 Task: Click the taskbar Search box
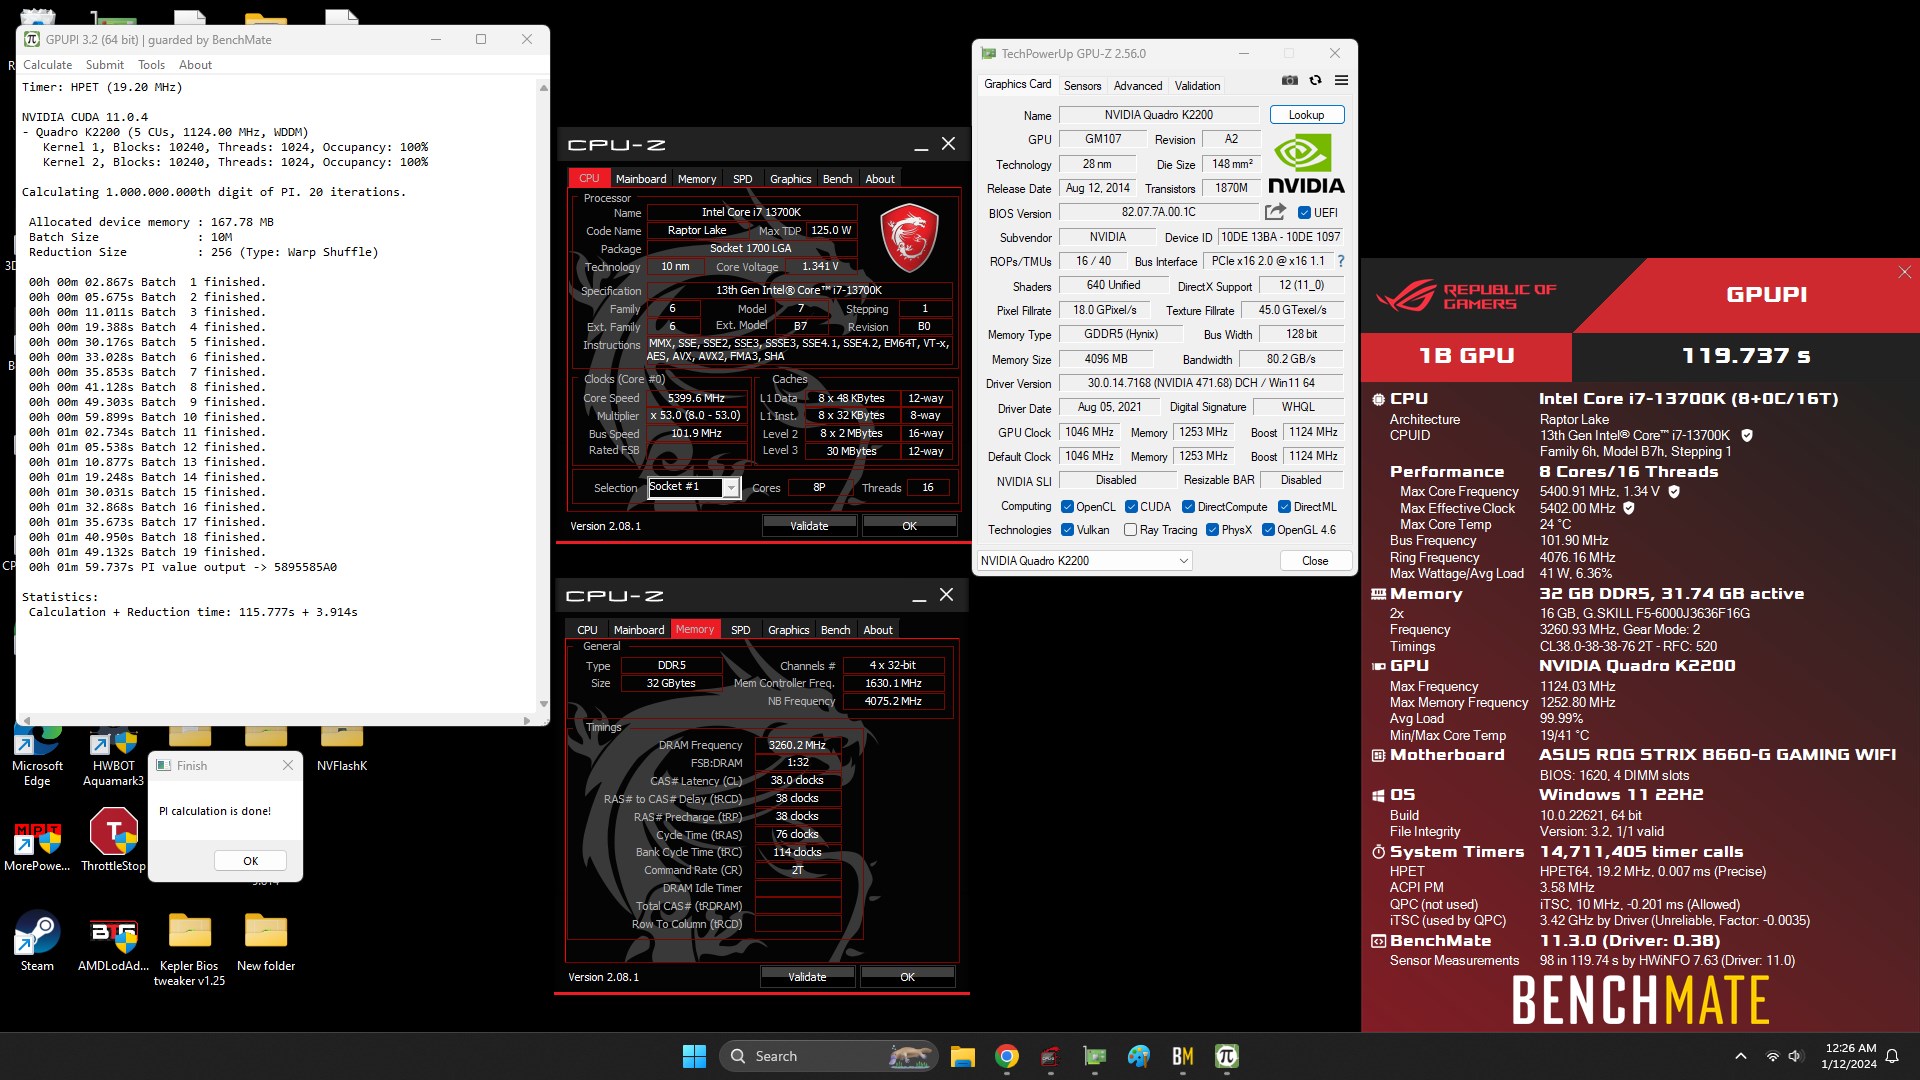[828, 1056]
